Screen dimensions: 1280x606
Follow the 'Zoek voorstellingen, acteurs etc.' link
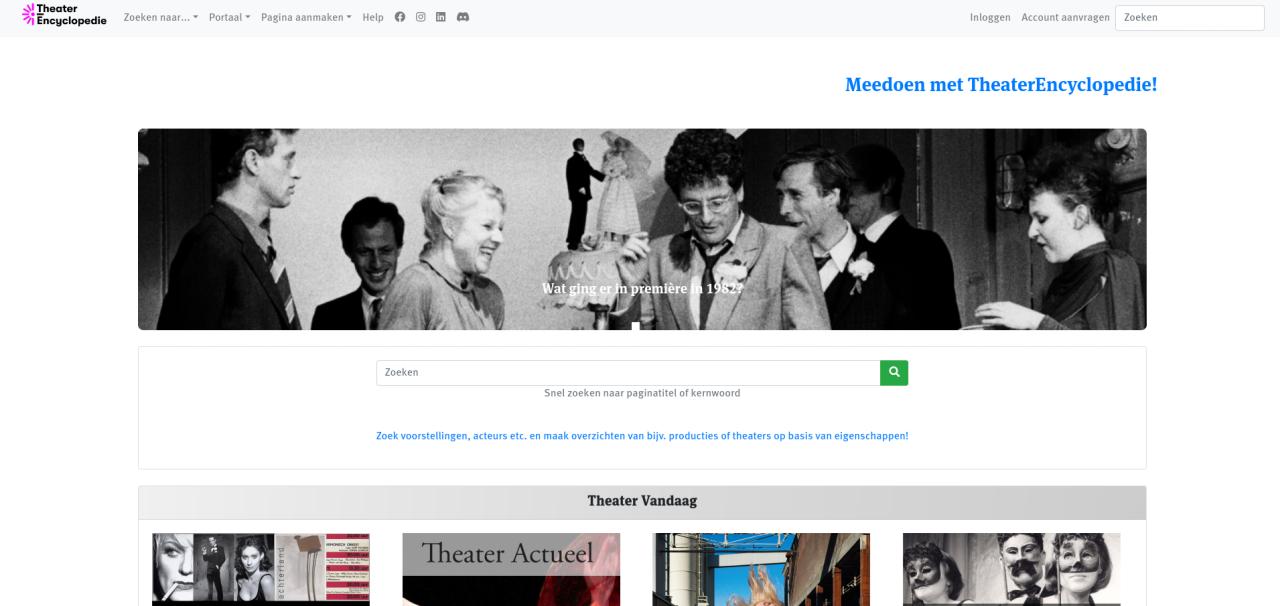(x=642, y=436)
